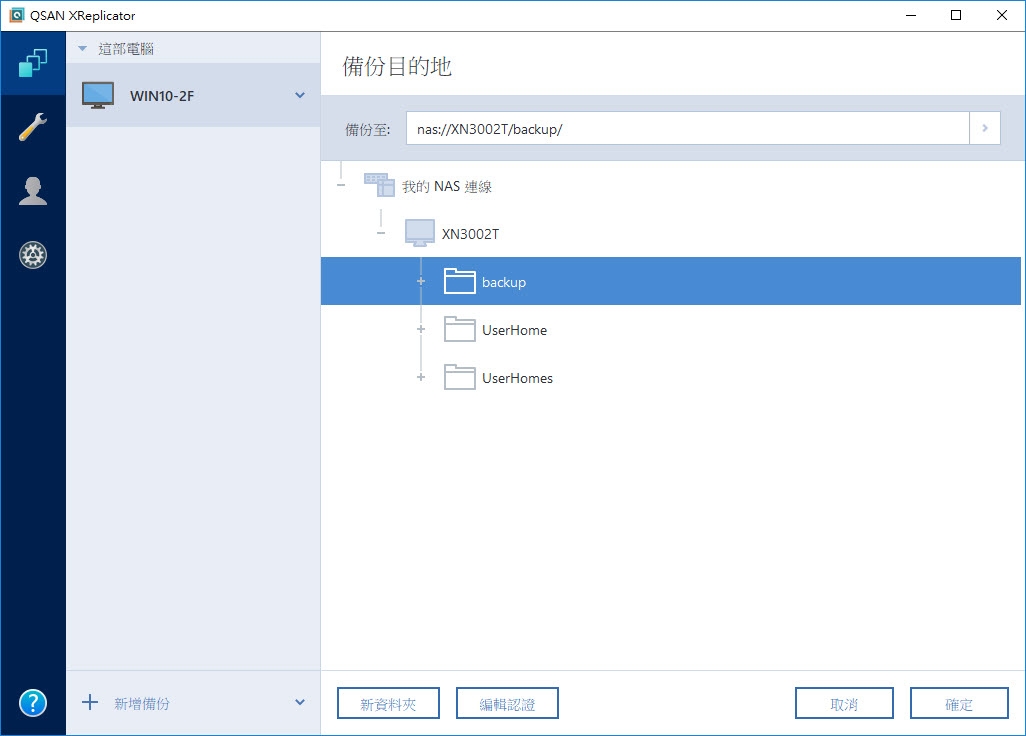Screen dimensions: 1026x736
Task: Click the 我的 NAS 連線 network icon
Action: point(380,185)
